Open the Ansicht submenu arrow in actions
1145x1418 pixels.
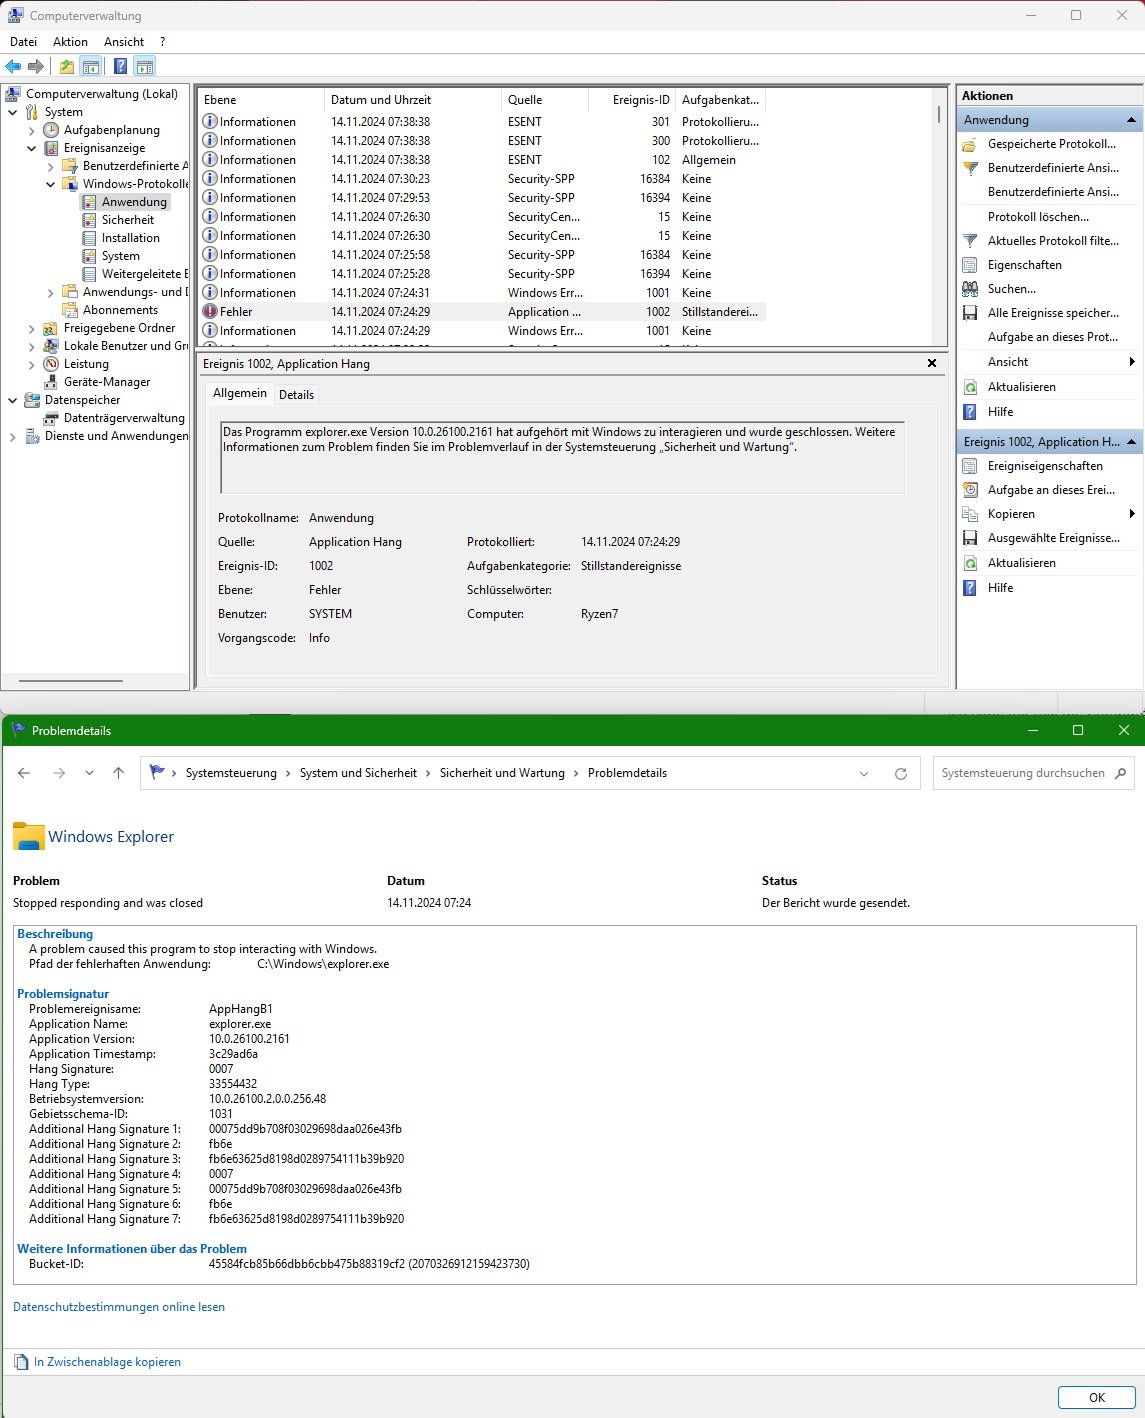coord(1132,362)
